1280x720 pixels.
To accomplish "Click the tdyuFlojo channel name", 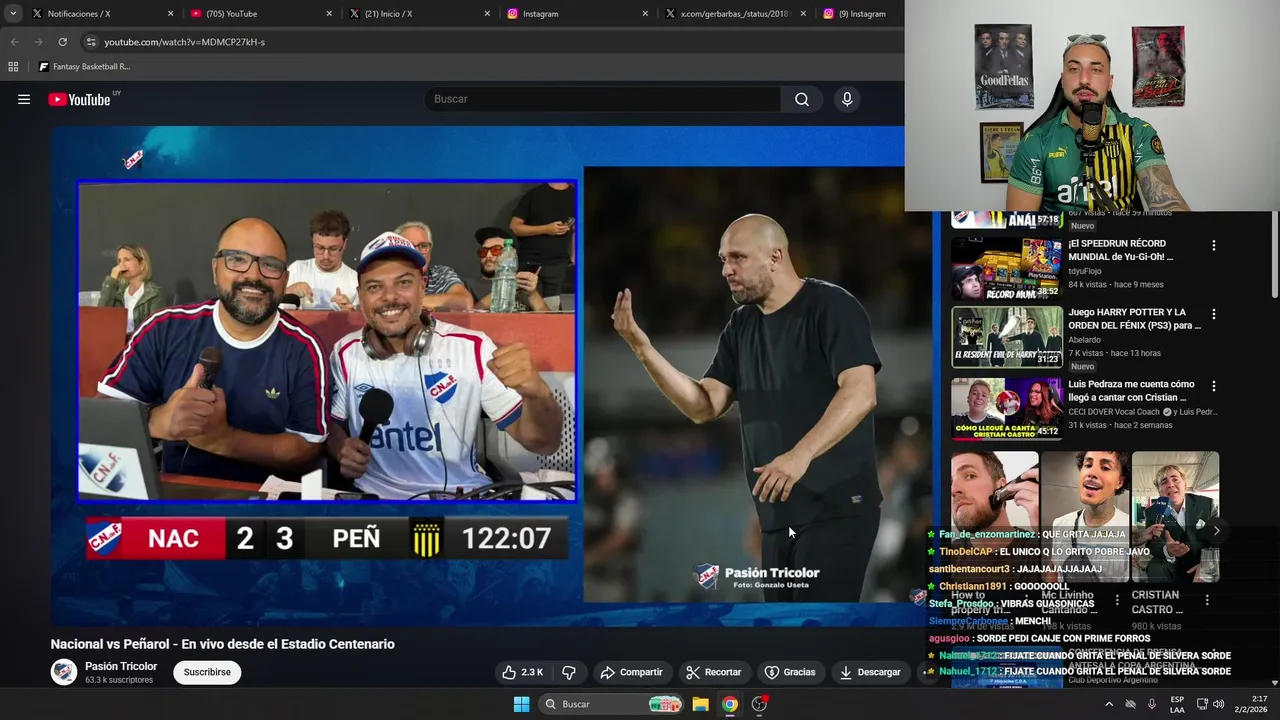I will click(1084, 271).
